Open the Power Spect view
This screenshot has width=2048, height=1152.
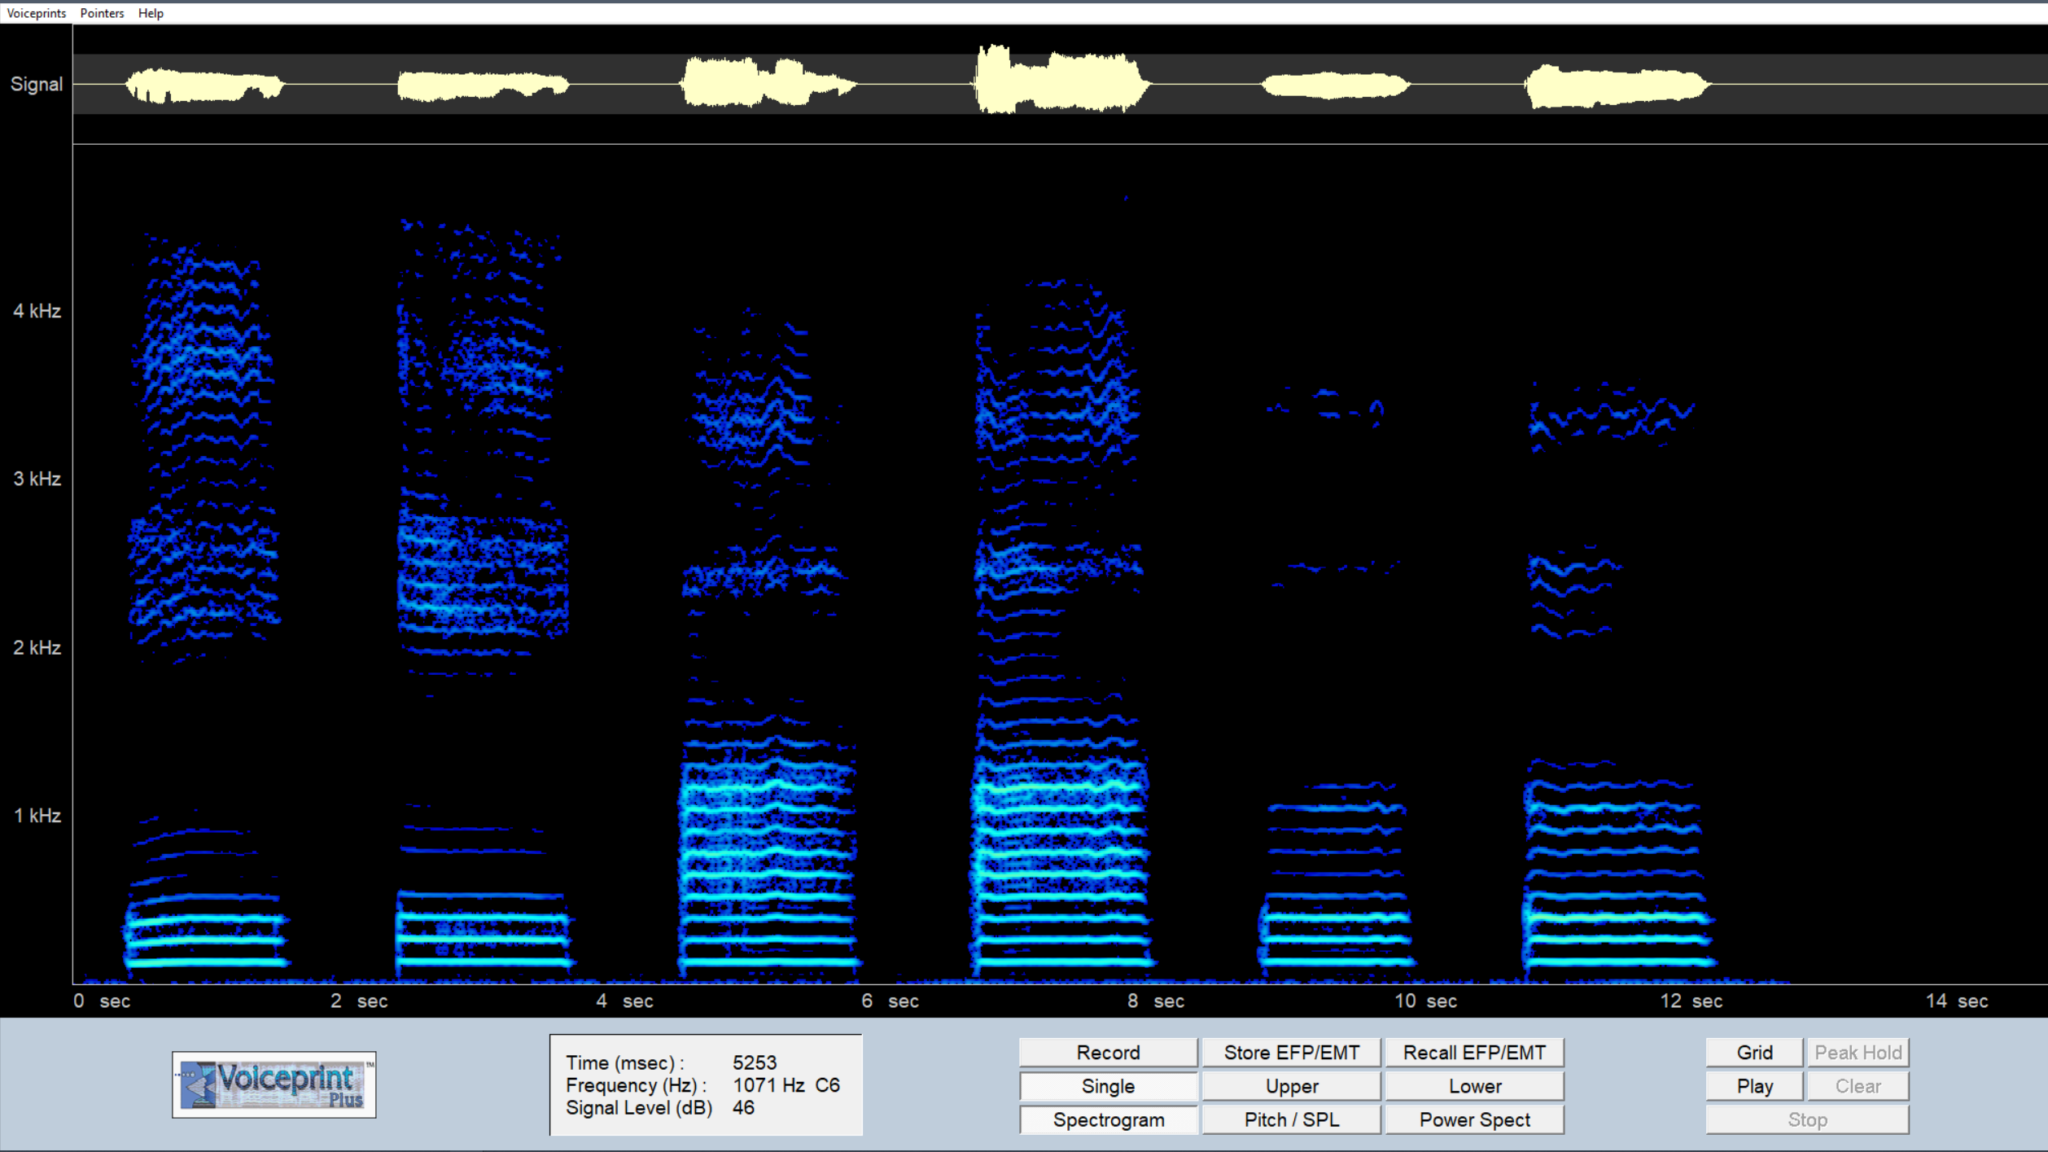click(1474, 1120)
